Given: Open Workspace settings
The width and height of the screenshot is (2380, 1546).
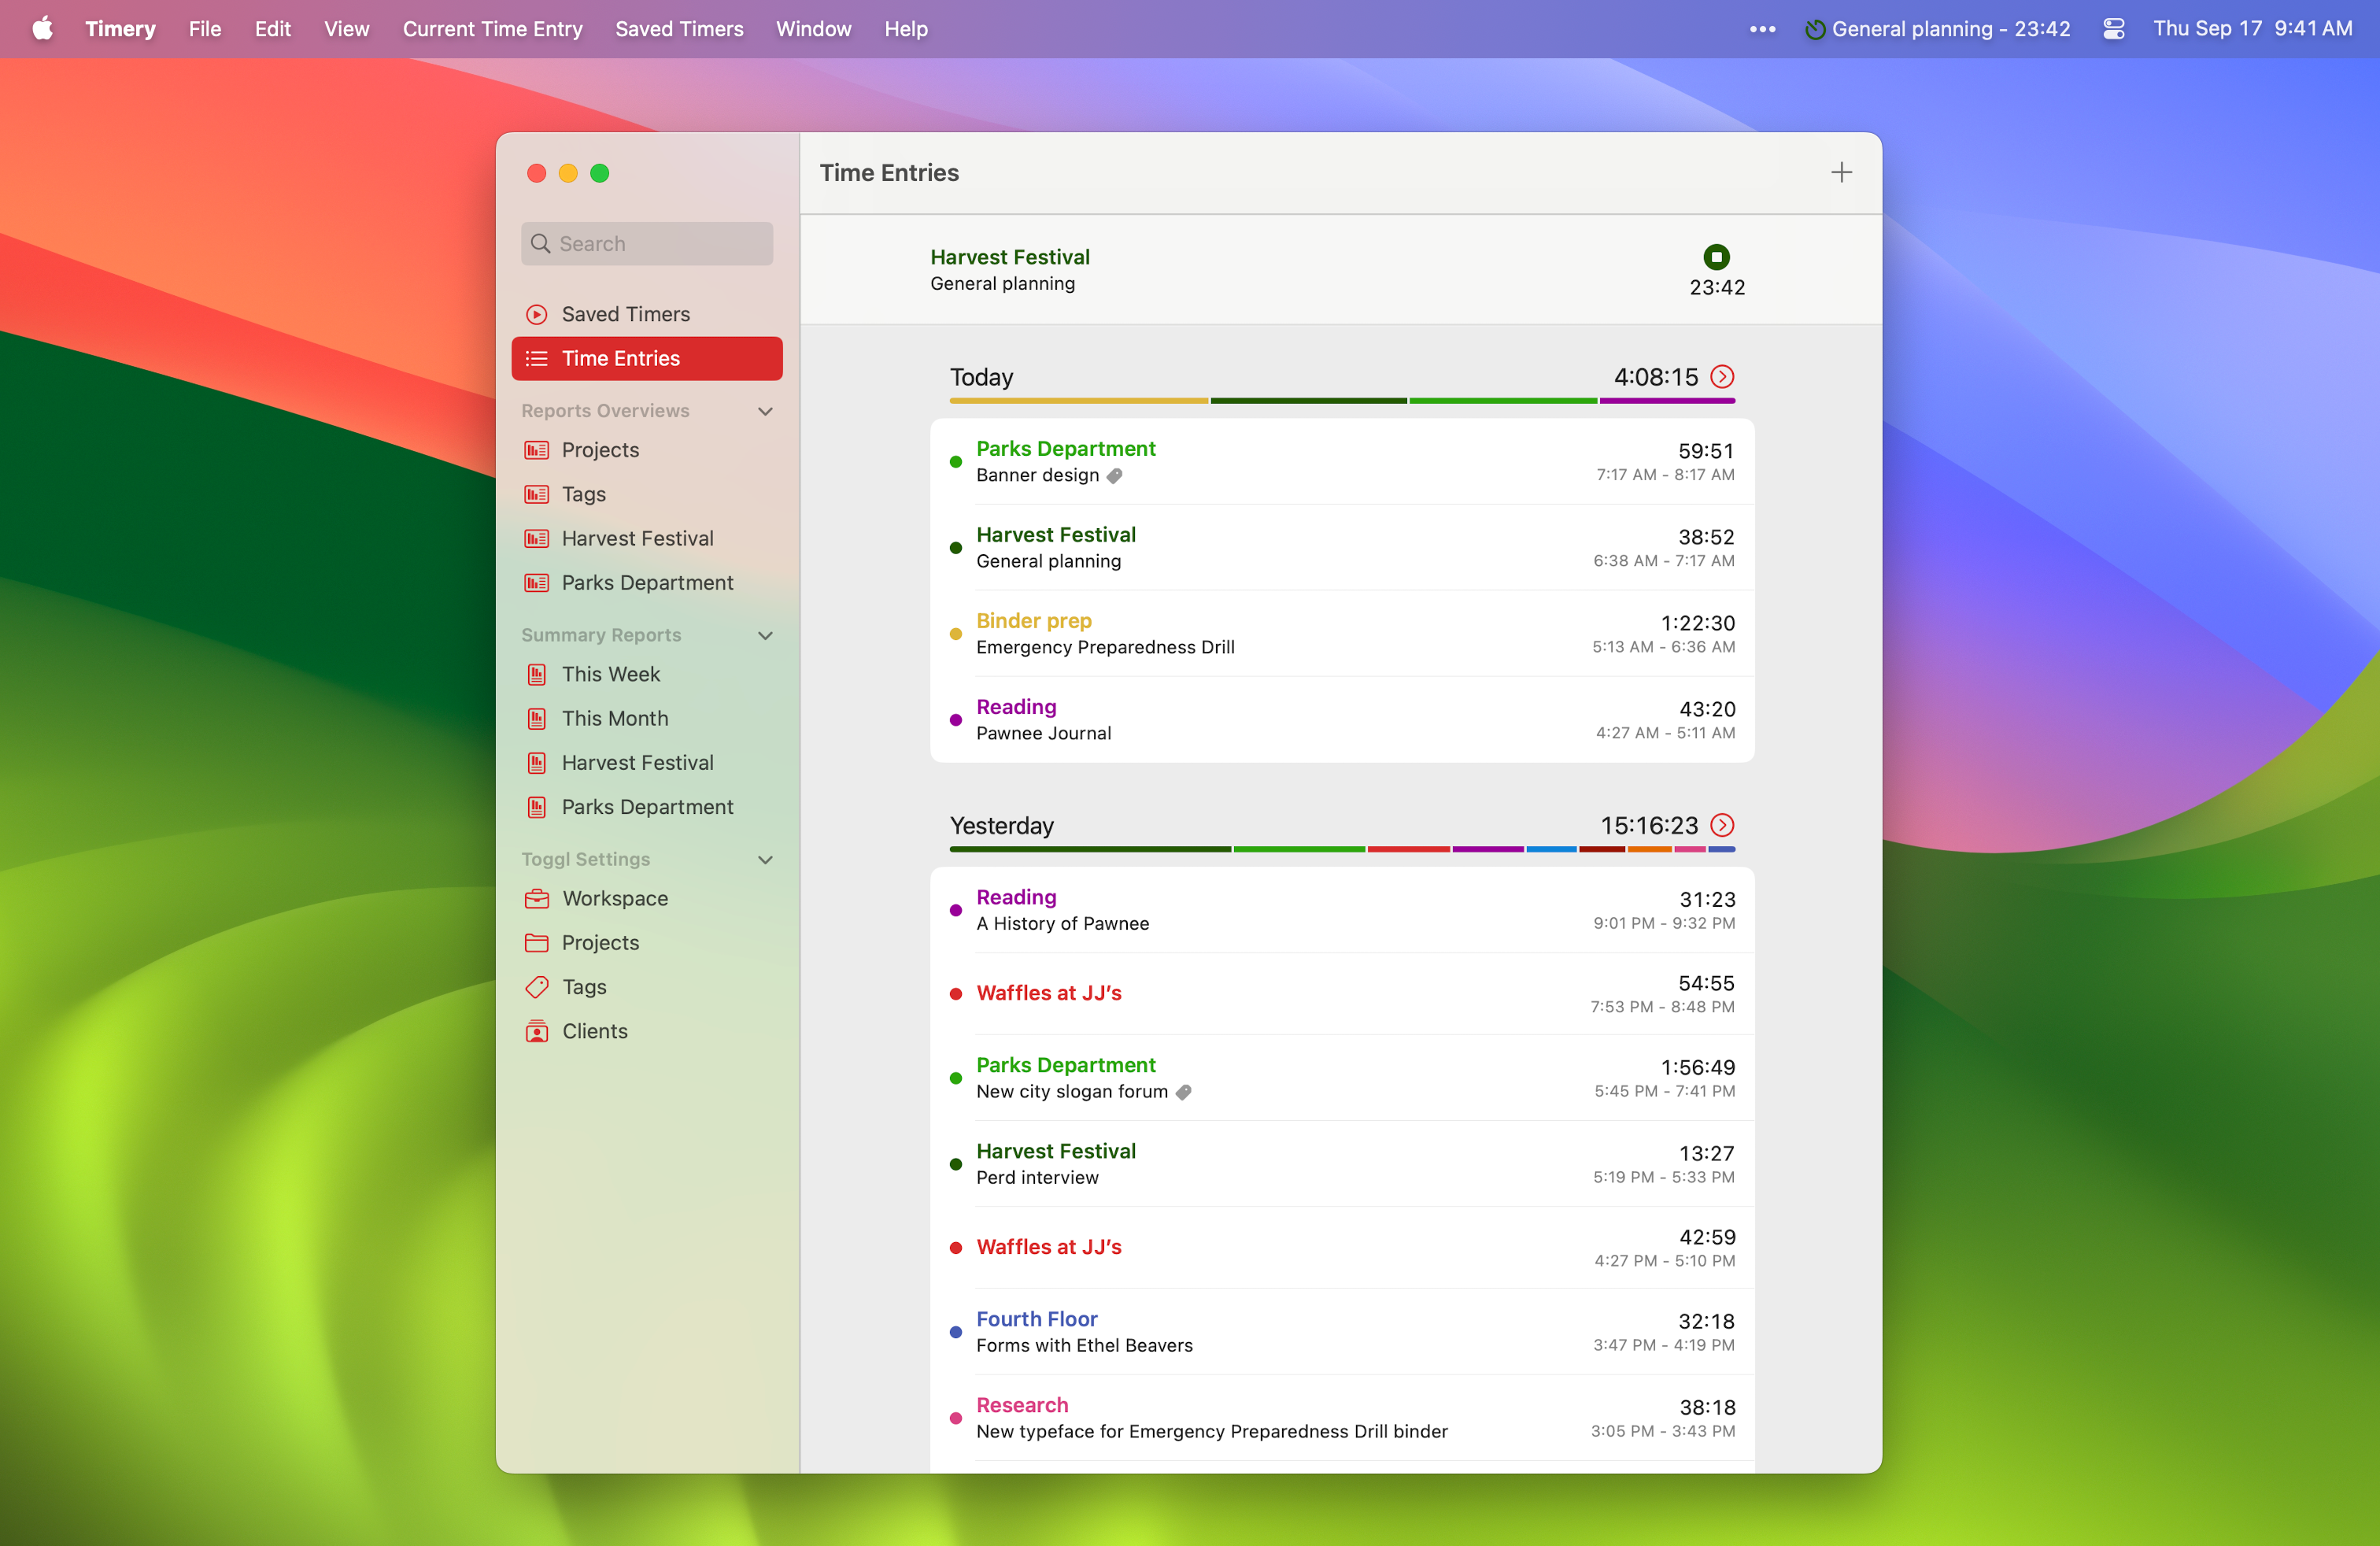Looking at the screenshot, I should coord(646,898).
